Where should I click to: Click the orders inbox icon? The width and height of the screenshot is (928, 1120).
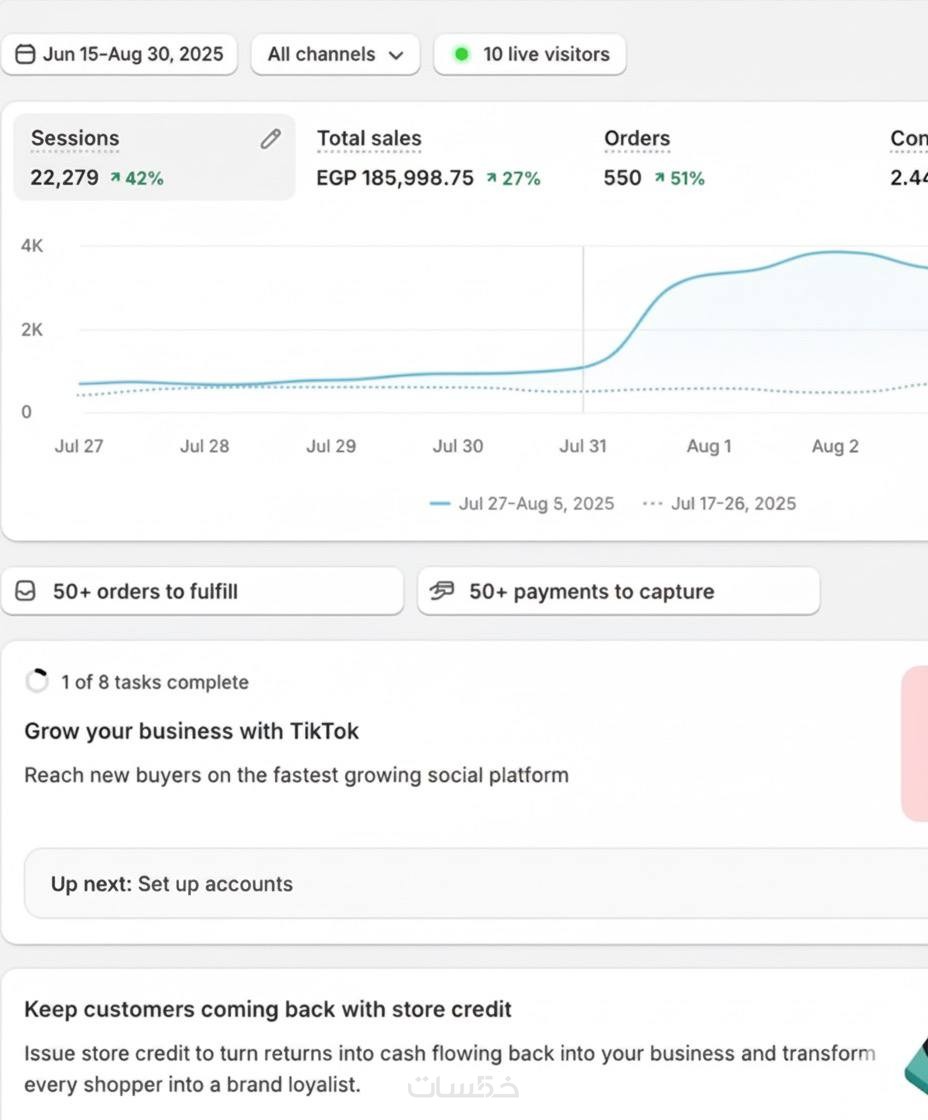26,591
